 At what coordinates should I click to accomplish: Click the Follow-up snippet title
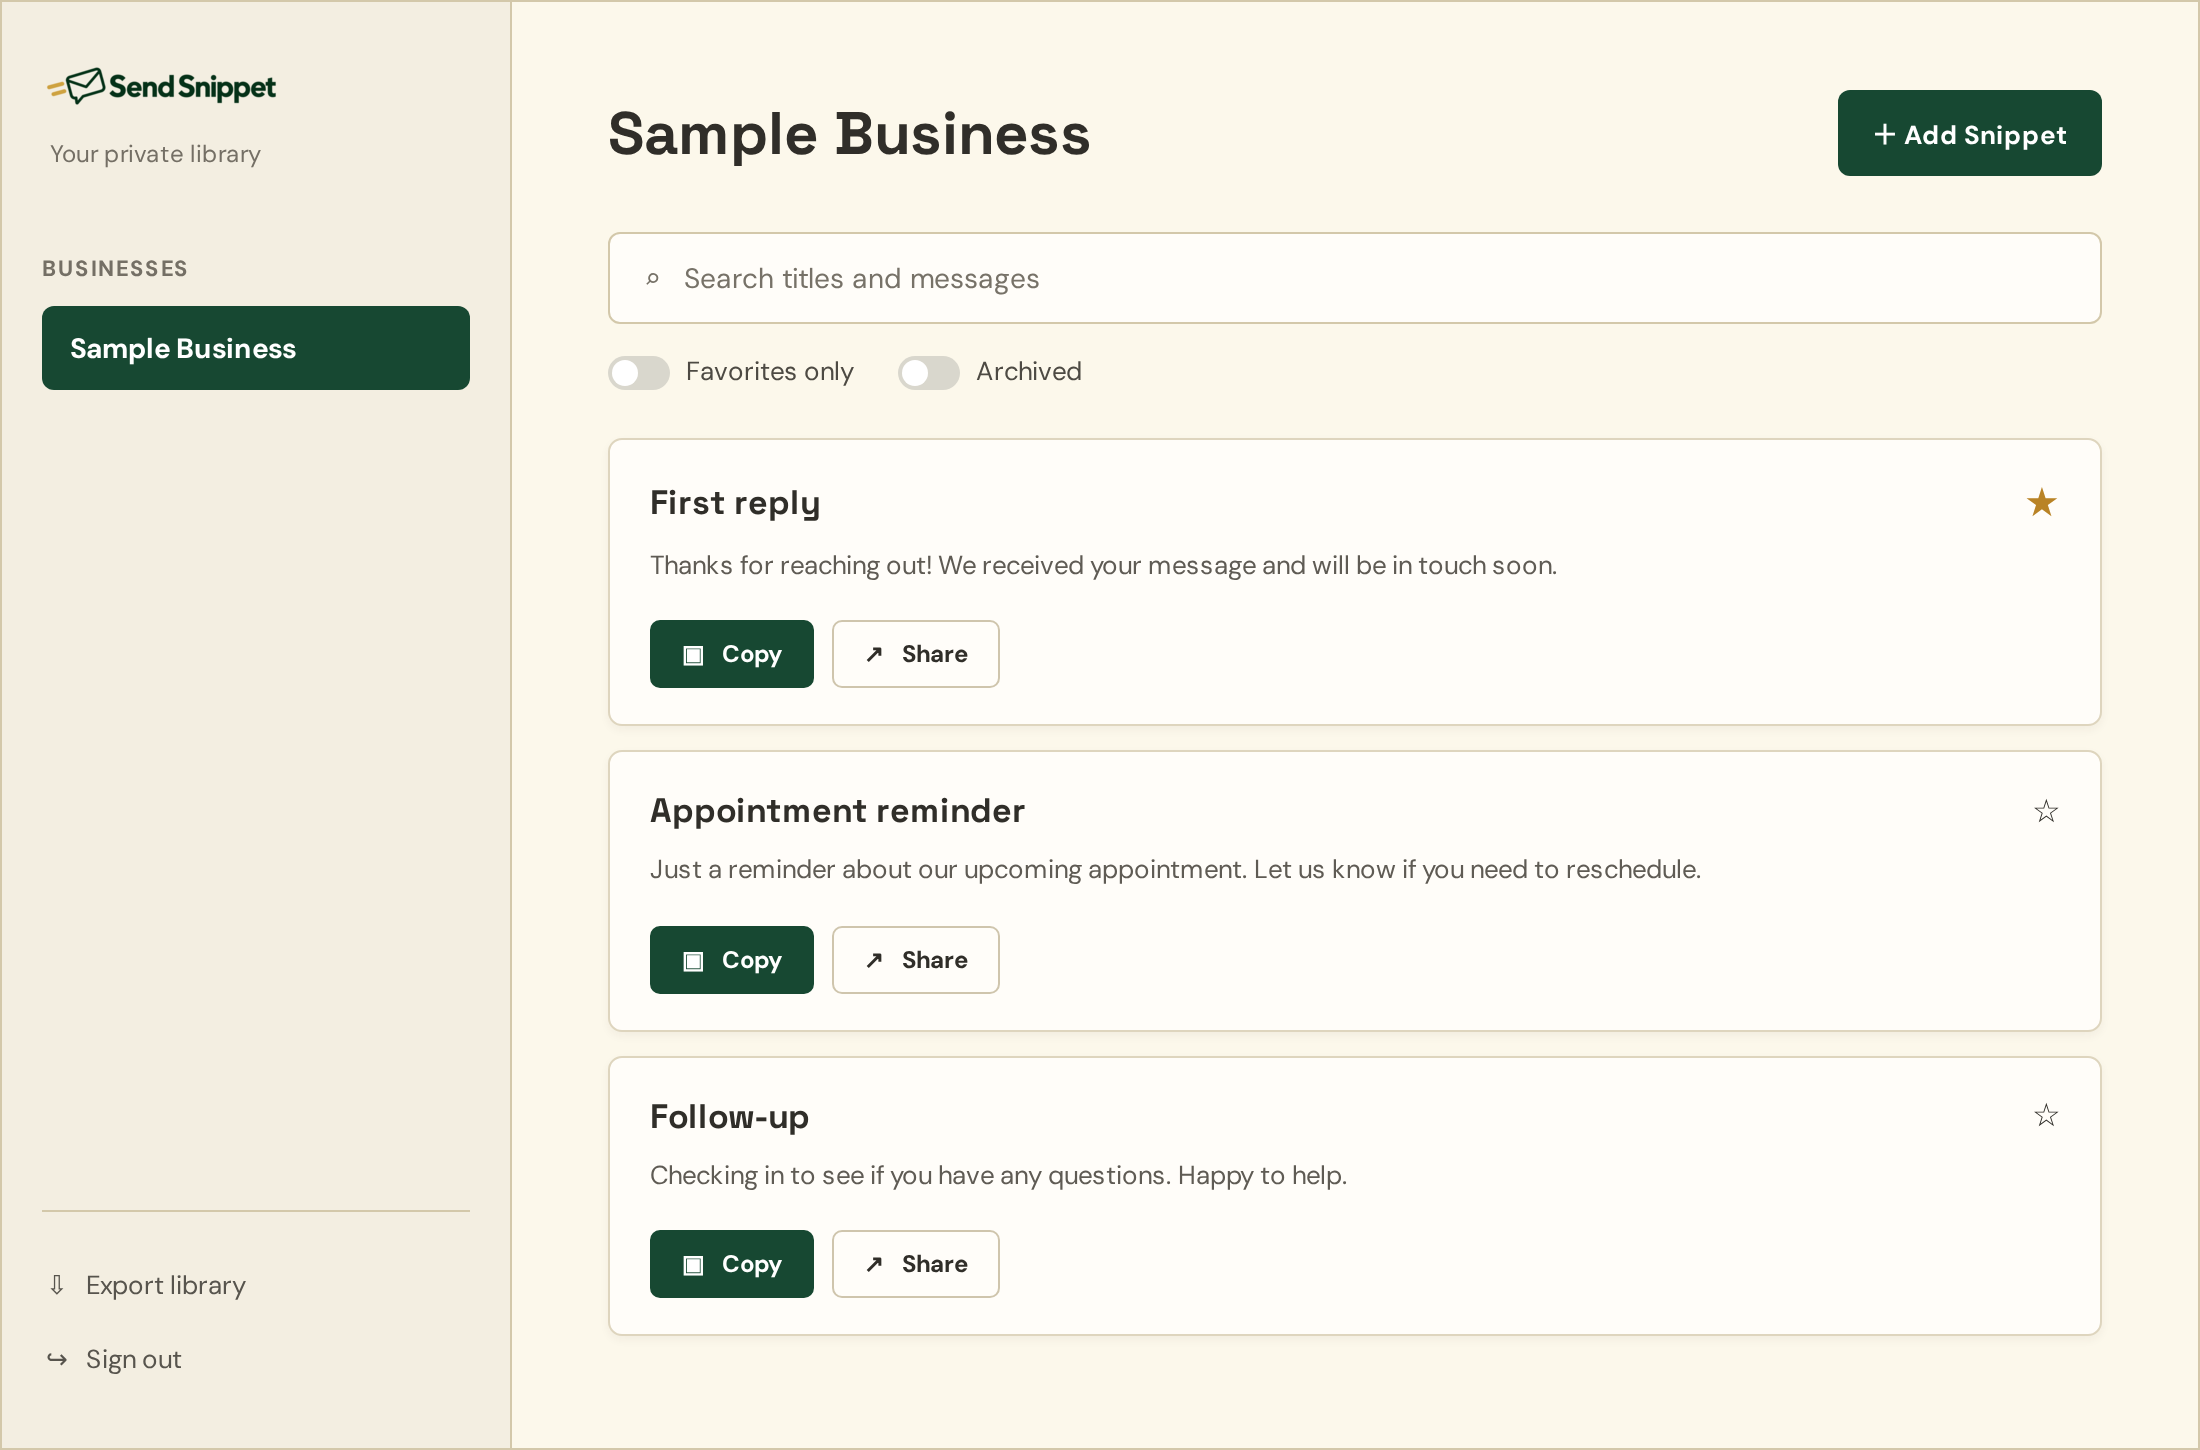click(x=729, y=1117)
